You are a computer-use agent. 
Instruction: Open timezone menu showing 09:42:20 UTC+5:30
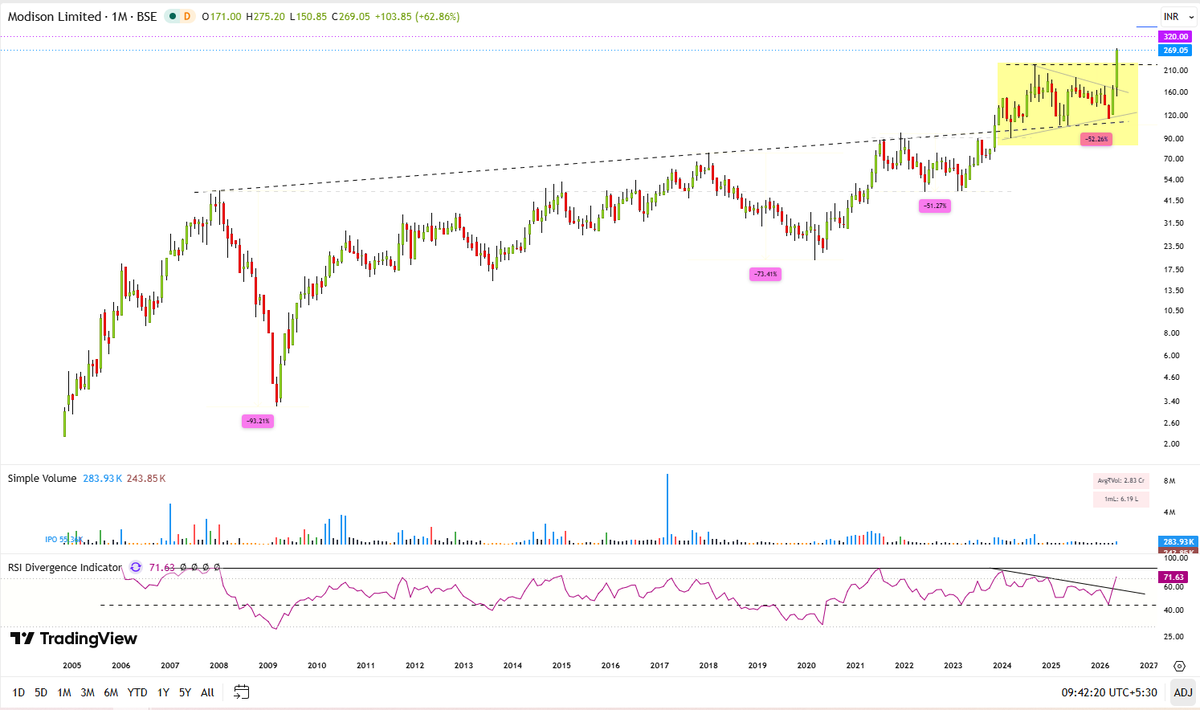1111,692
